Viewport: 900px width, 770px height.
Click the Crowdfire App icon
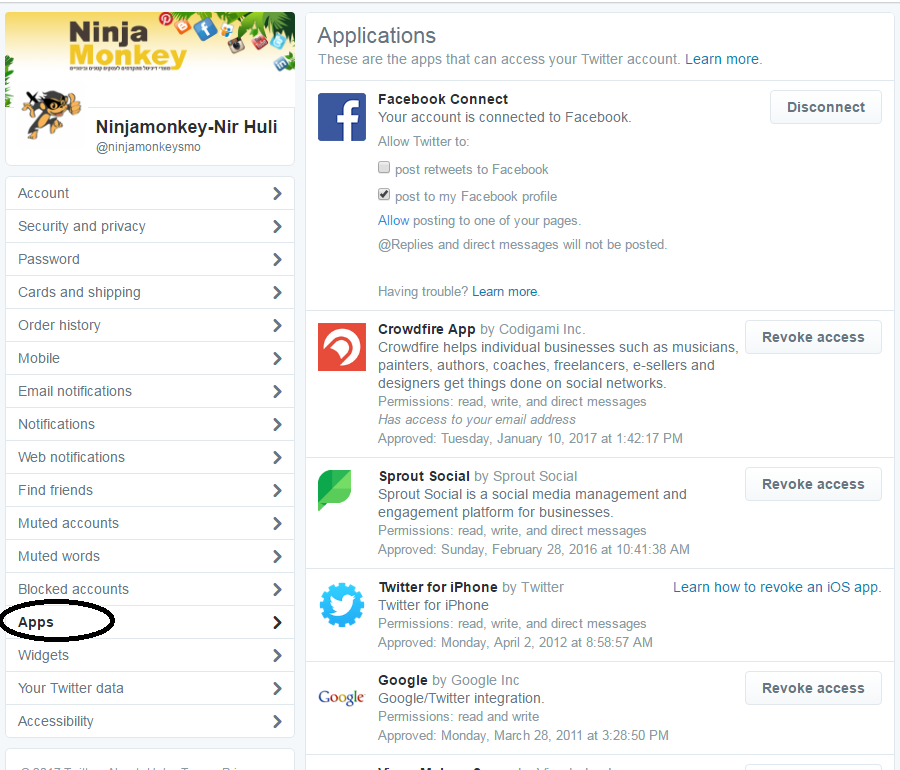342,347
